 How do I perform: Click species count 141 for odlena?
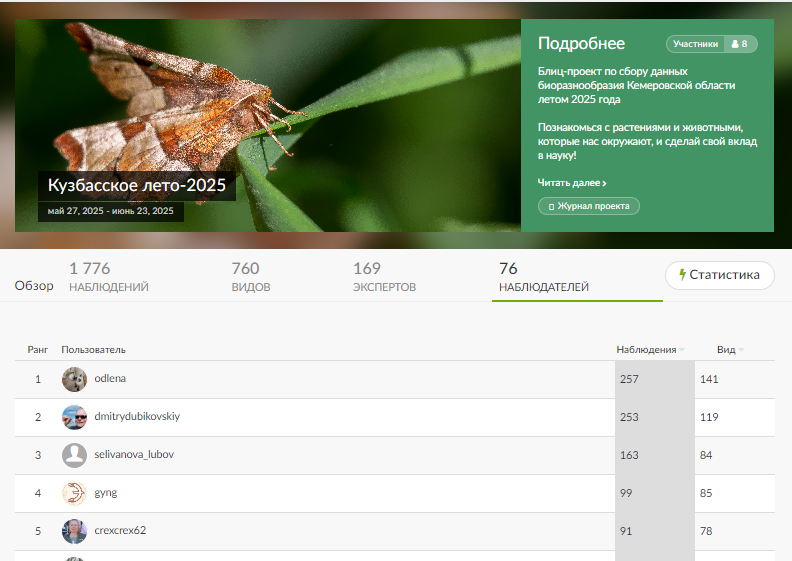[709, 379]
